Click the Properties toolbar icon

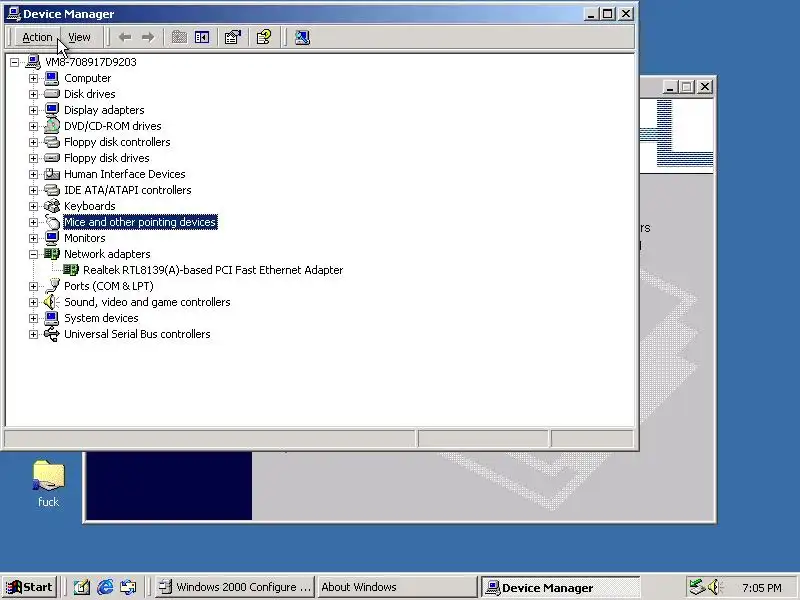click(233, 37)
